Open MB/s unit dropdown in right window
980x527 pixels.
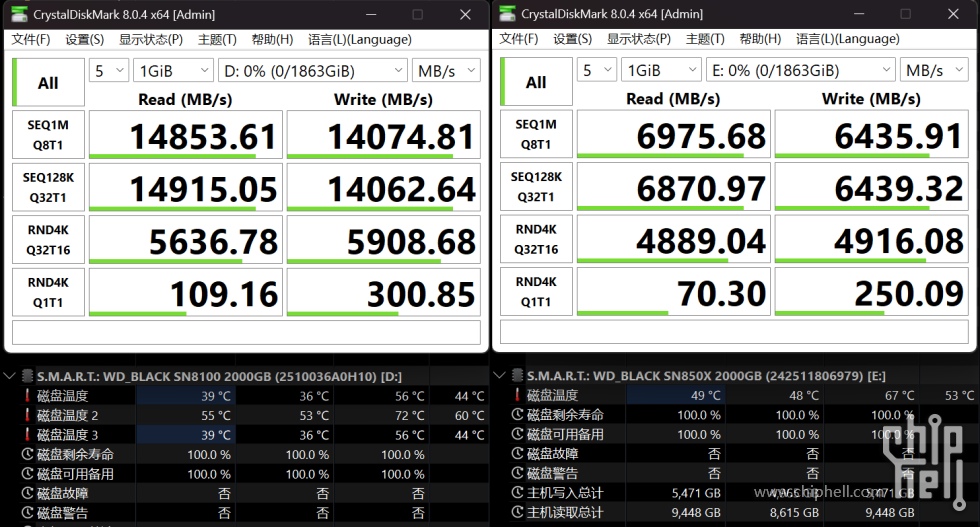[934, 70]
